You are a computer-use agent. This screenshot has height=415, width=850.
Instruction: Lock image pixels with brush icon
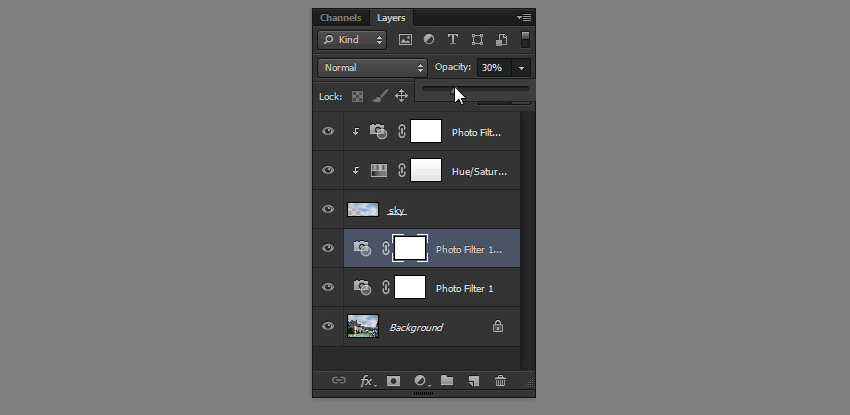point(380,96)
